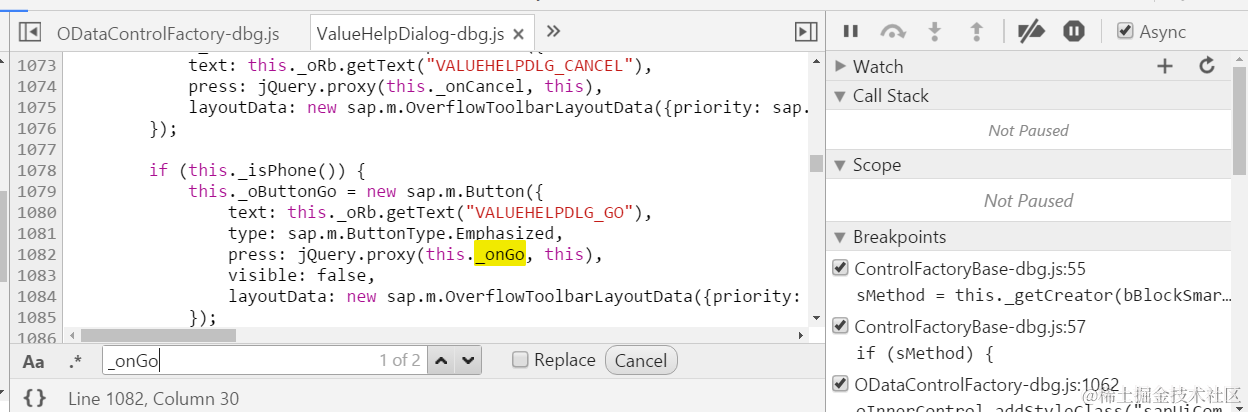Pretty print the source code

pos(34,398)
